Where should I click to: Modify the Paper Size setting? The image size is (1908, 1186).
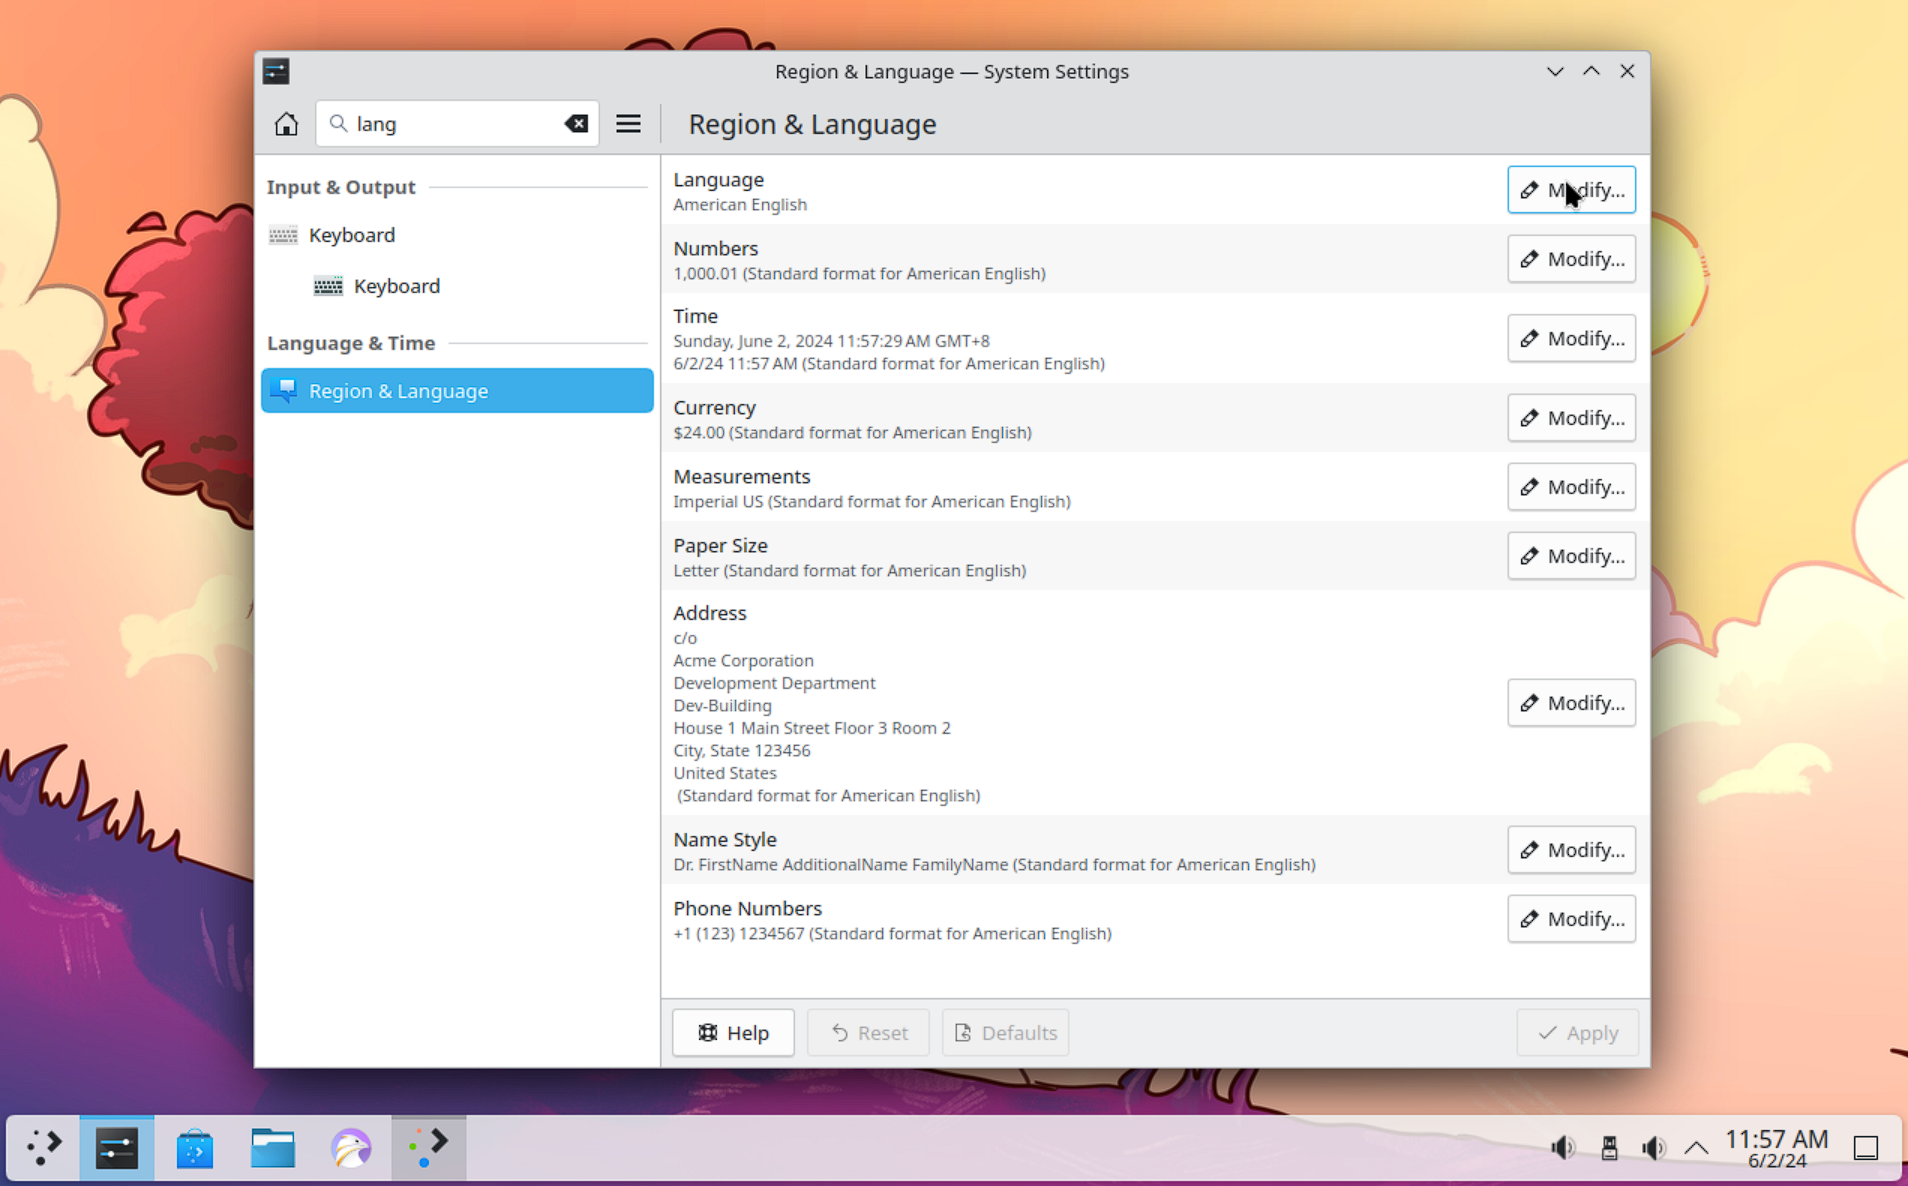(1571, 556)
